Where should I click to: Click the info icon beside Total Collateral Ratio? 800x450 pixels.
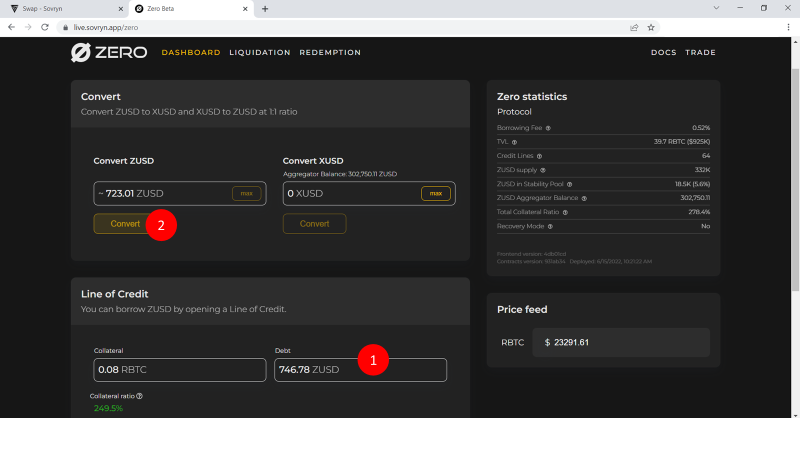(565, 212)
